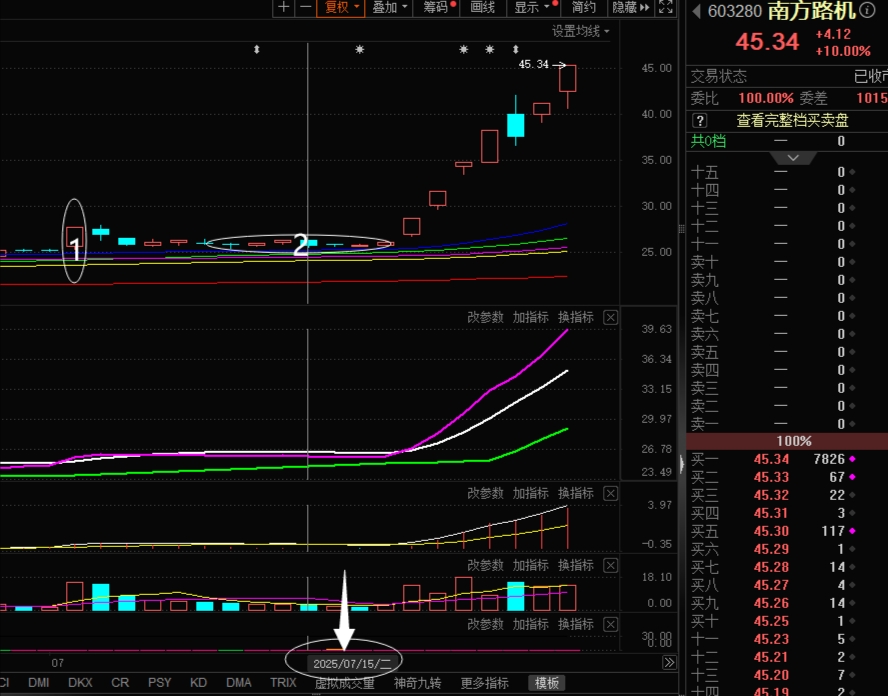Click the 交易状态 label

point(719,76)
